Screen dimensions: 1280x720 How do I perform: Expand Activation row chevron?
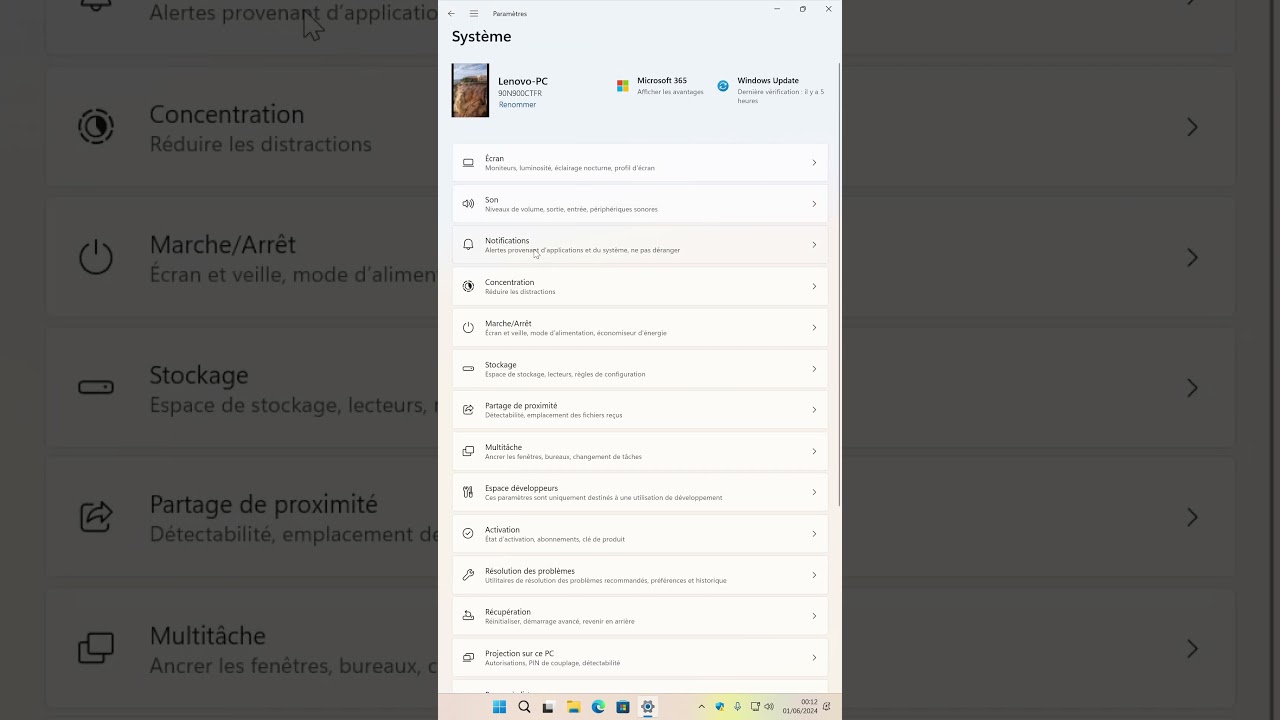[x=814, y=534]
